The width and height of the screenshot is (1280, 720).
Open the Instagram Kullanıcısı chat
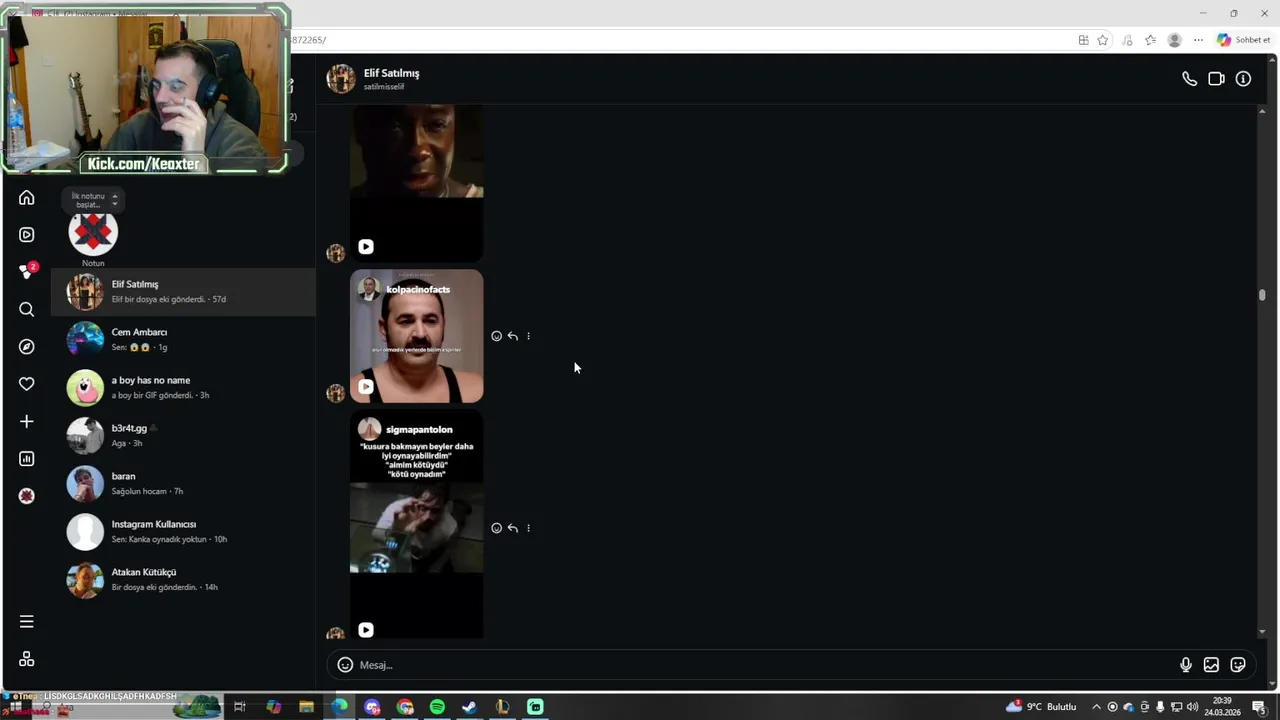pyautogui.click(x=184, y=532)
